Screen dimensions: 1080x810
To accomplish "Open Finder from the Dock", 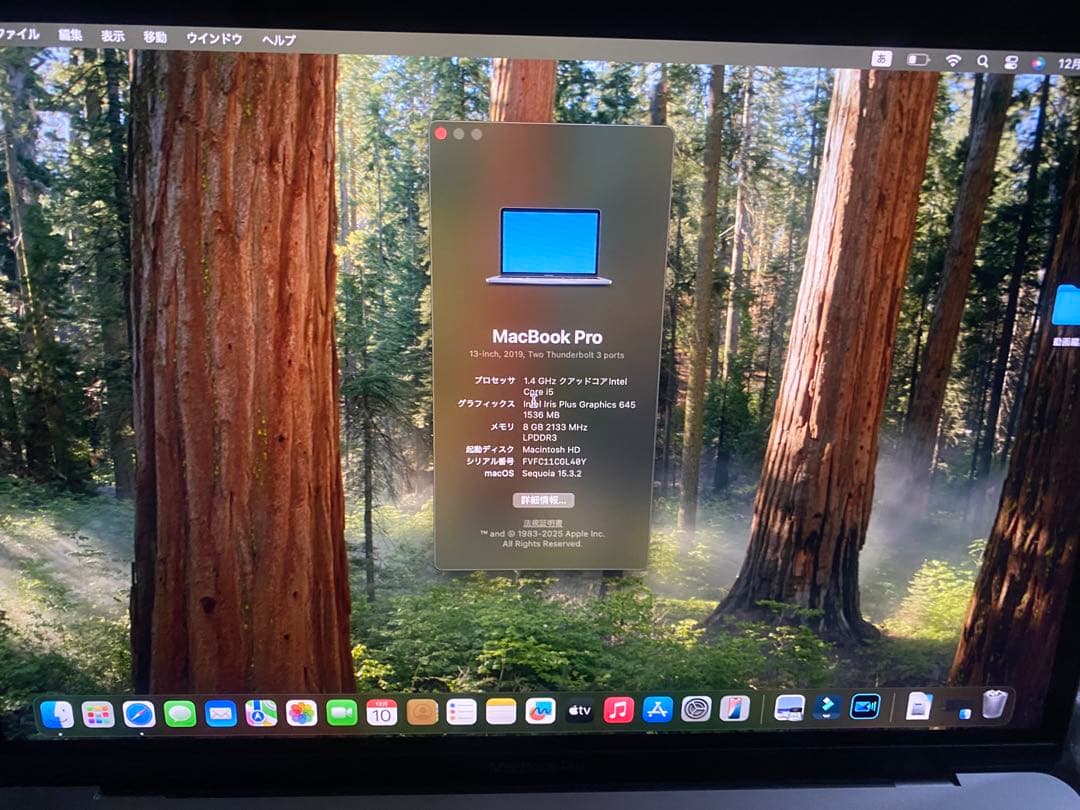I will (x=57, y=712).
